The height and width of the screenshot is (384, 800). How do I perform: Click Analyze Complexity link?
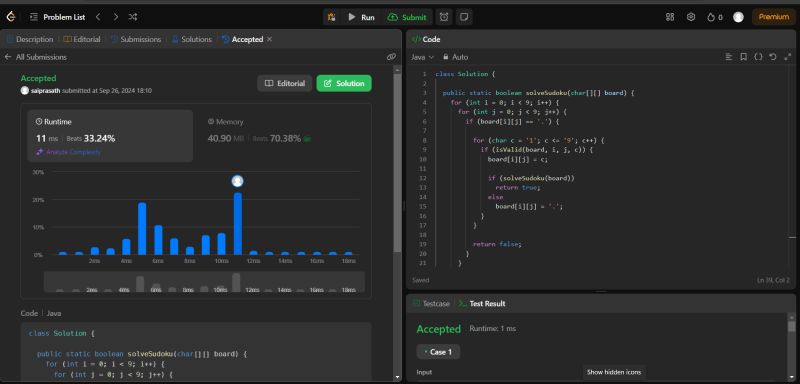click(69, 152)
